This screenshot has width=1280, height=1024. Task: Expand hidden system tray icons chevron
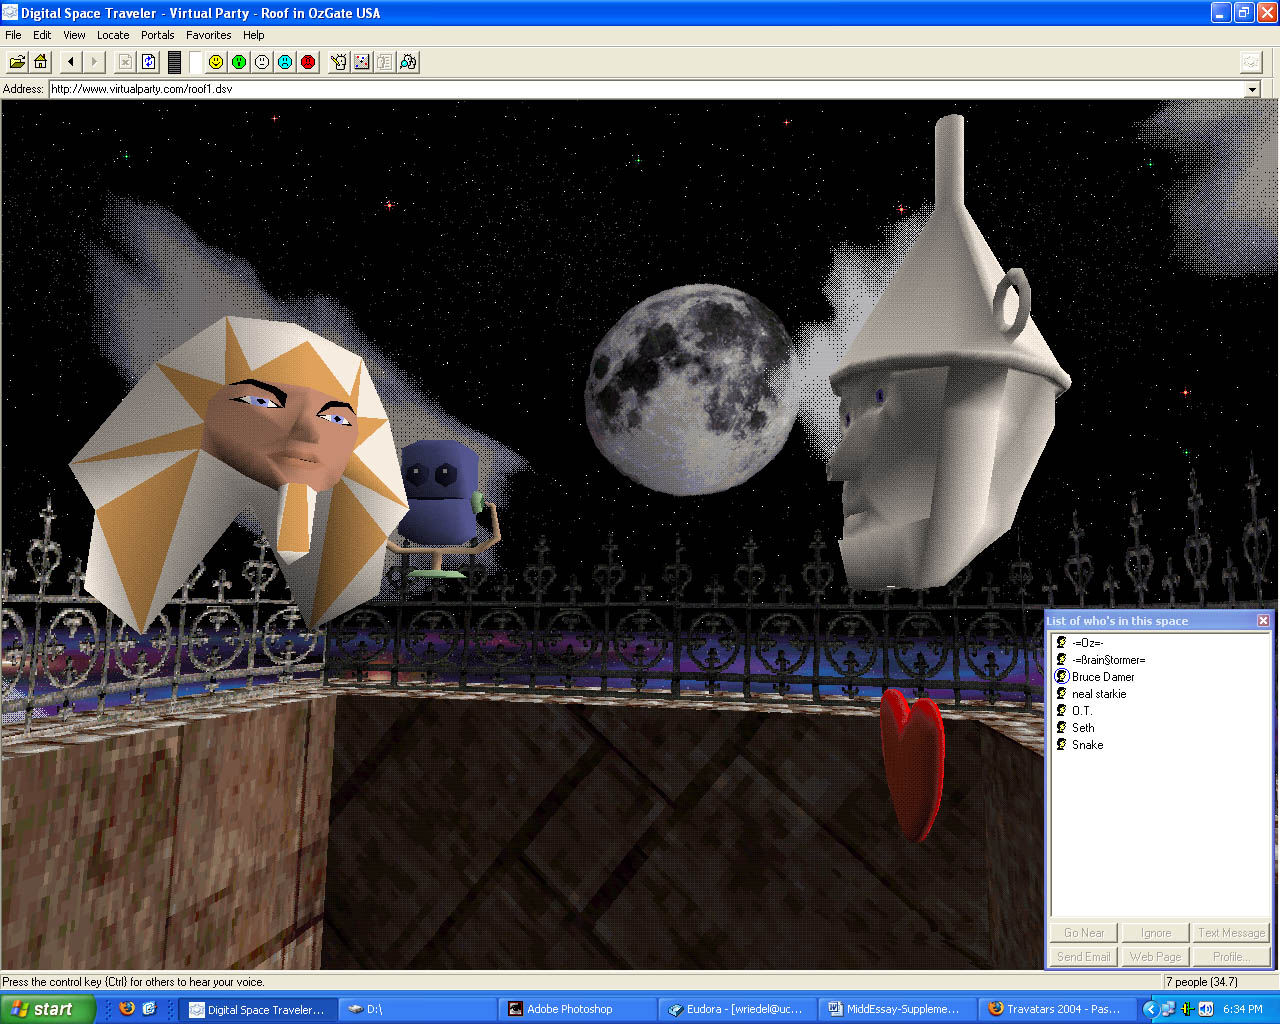point(1150,1009)
